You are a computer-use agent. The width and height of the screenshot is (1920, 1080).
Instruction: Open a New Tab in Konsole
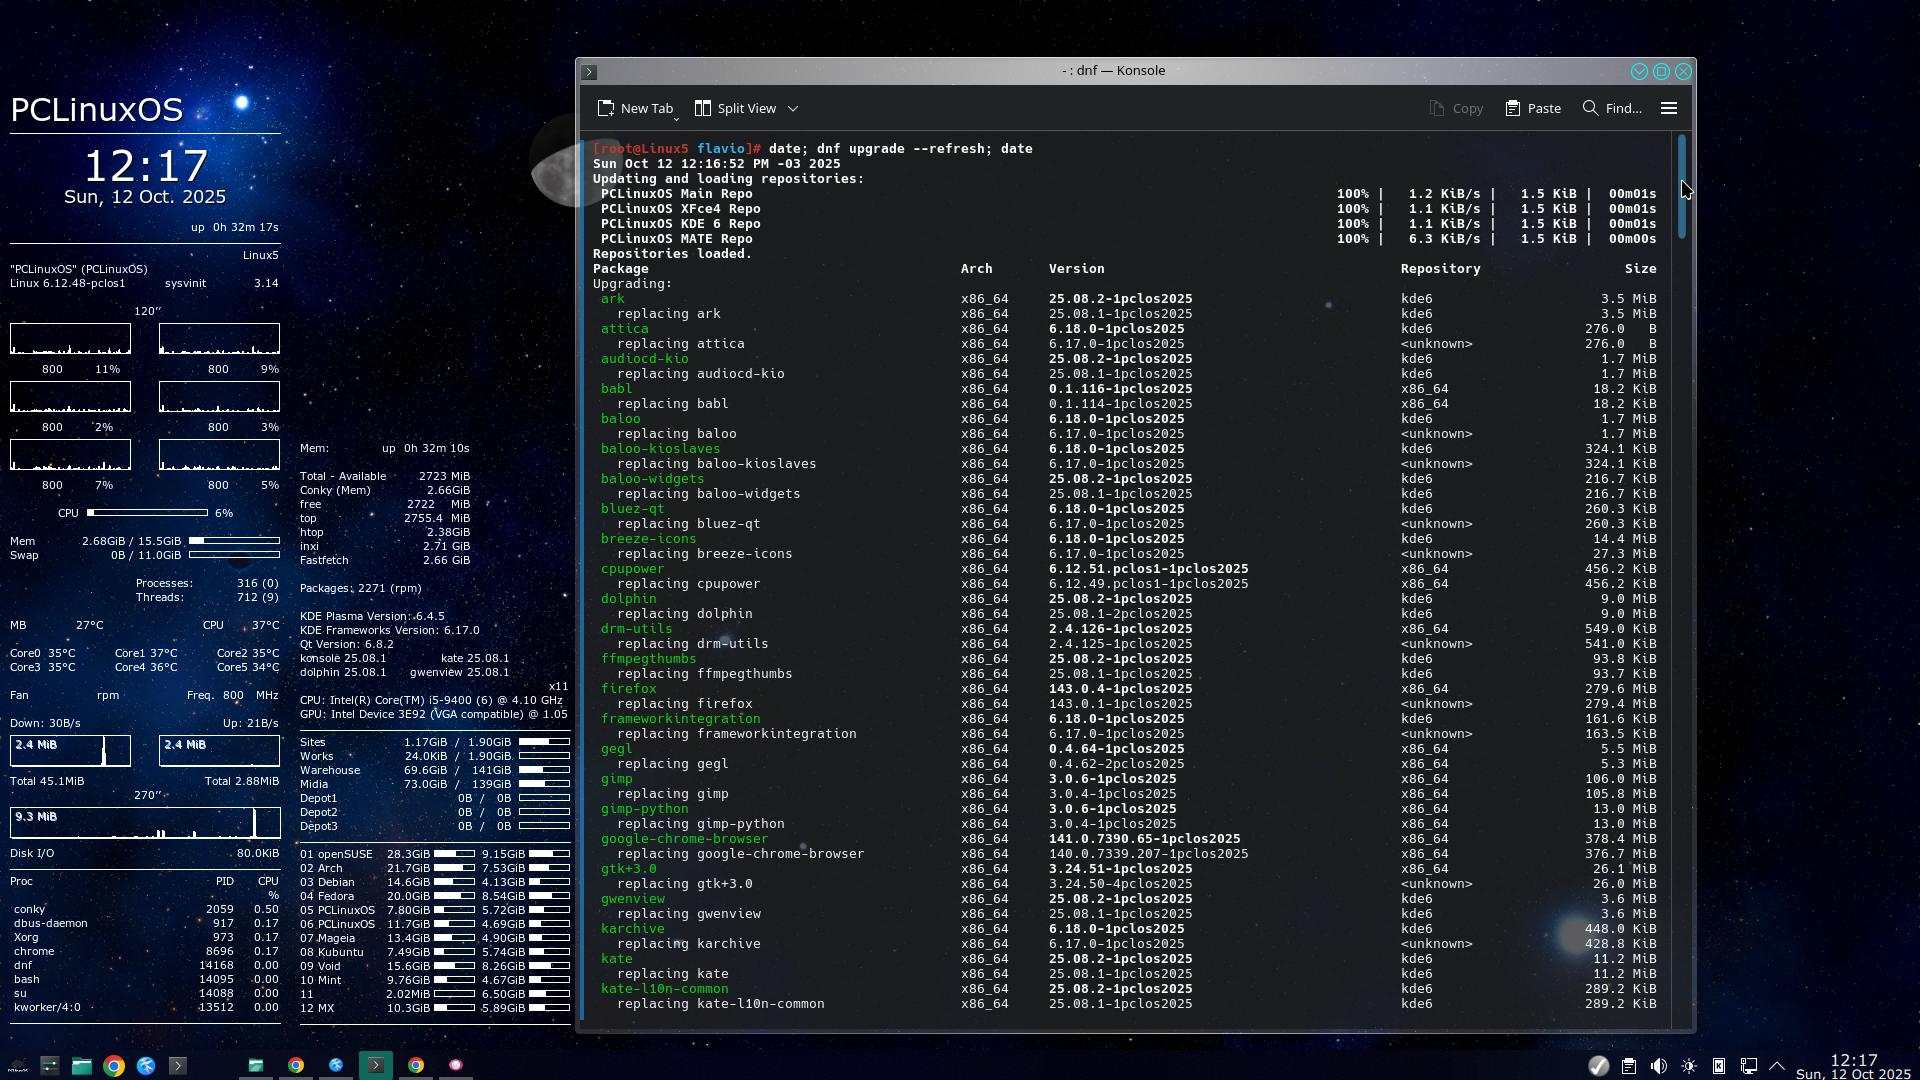635,108
